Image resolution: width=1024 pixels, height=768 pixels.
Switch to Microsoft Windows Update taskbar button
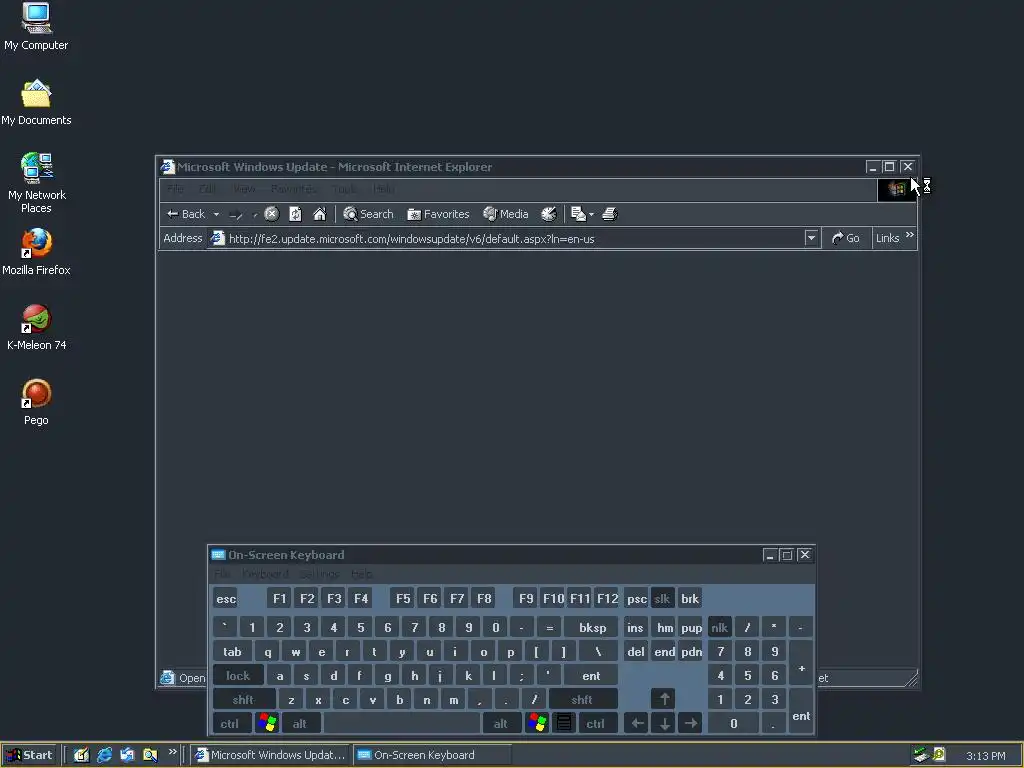tap(271, 755)
